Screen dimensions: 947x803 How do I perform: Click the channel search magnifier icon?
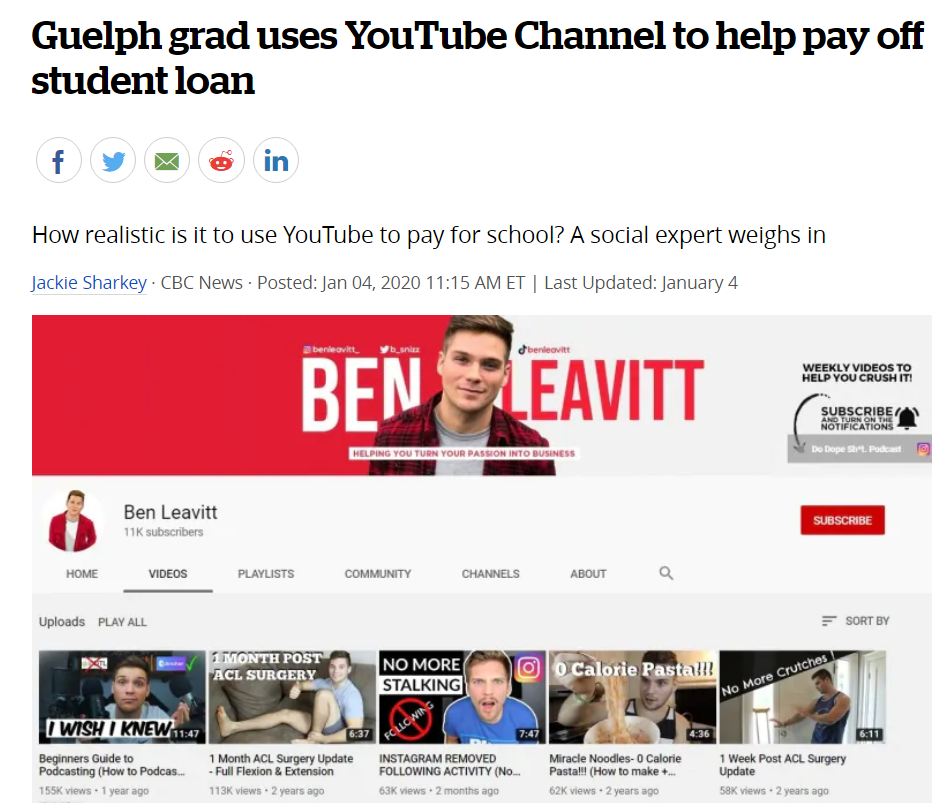(x=666, y=573)
